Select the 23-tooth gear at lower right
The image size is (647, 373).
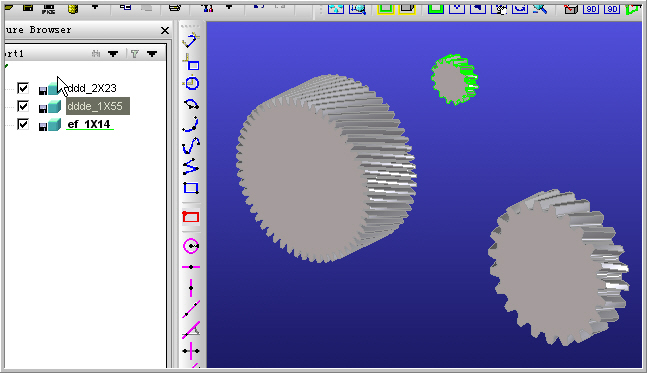click(559, 267)
